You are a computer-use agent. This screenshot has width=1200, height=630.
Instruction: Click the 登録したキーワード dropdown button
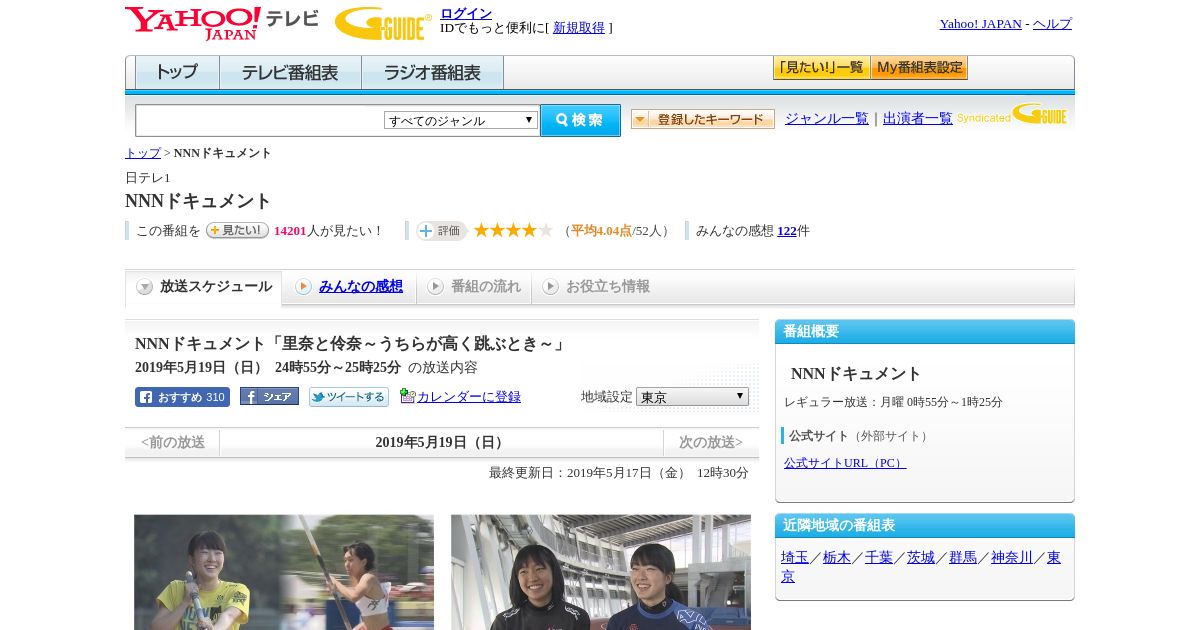pos(703,119)
